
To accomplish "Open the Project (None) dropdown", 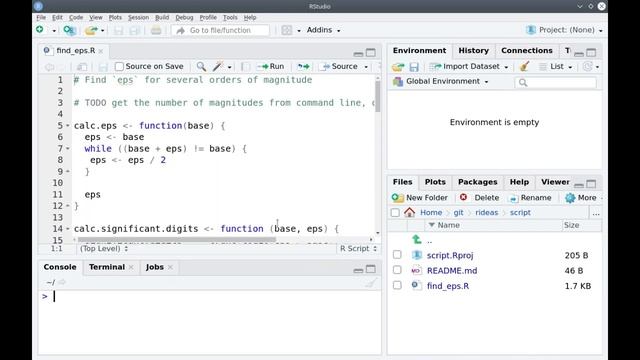I will click(x=564, y=30).
